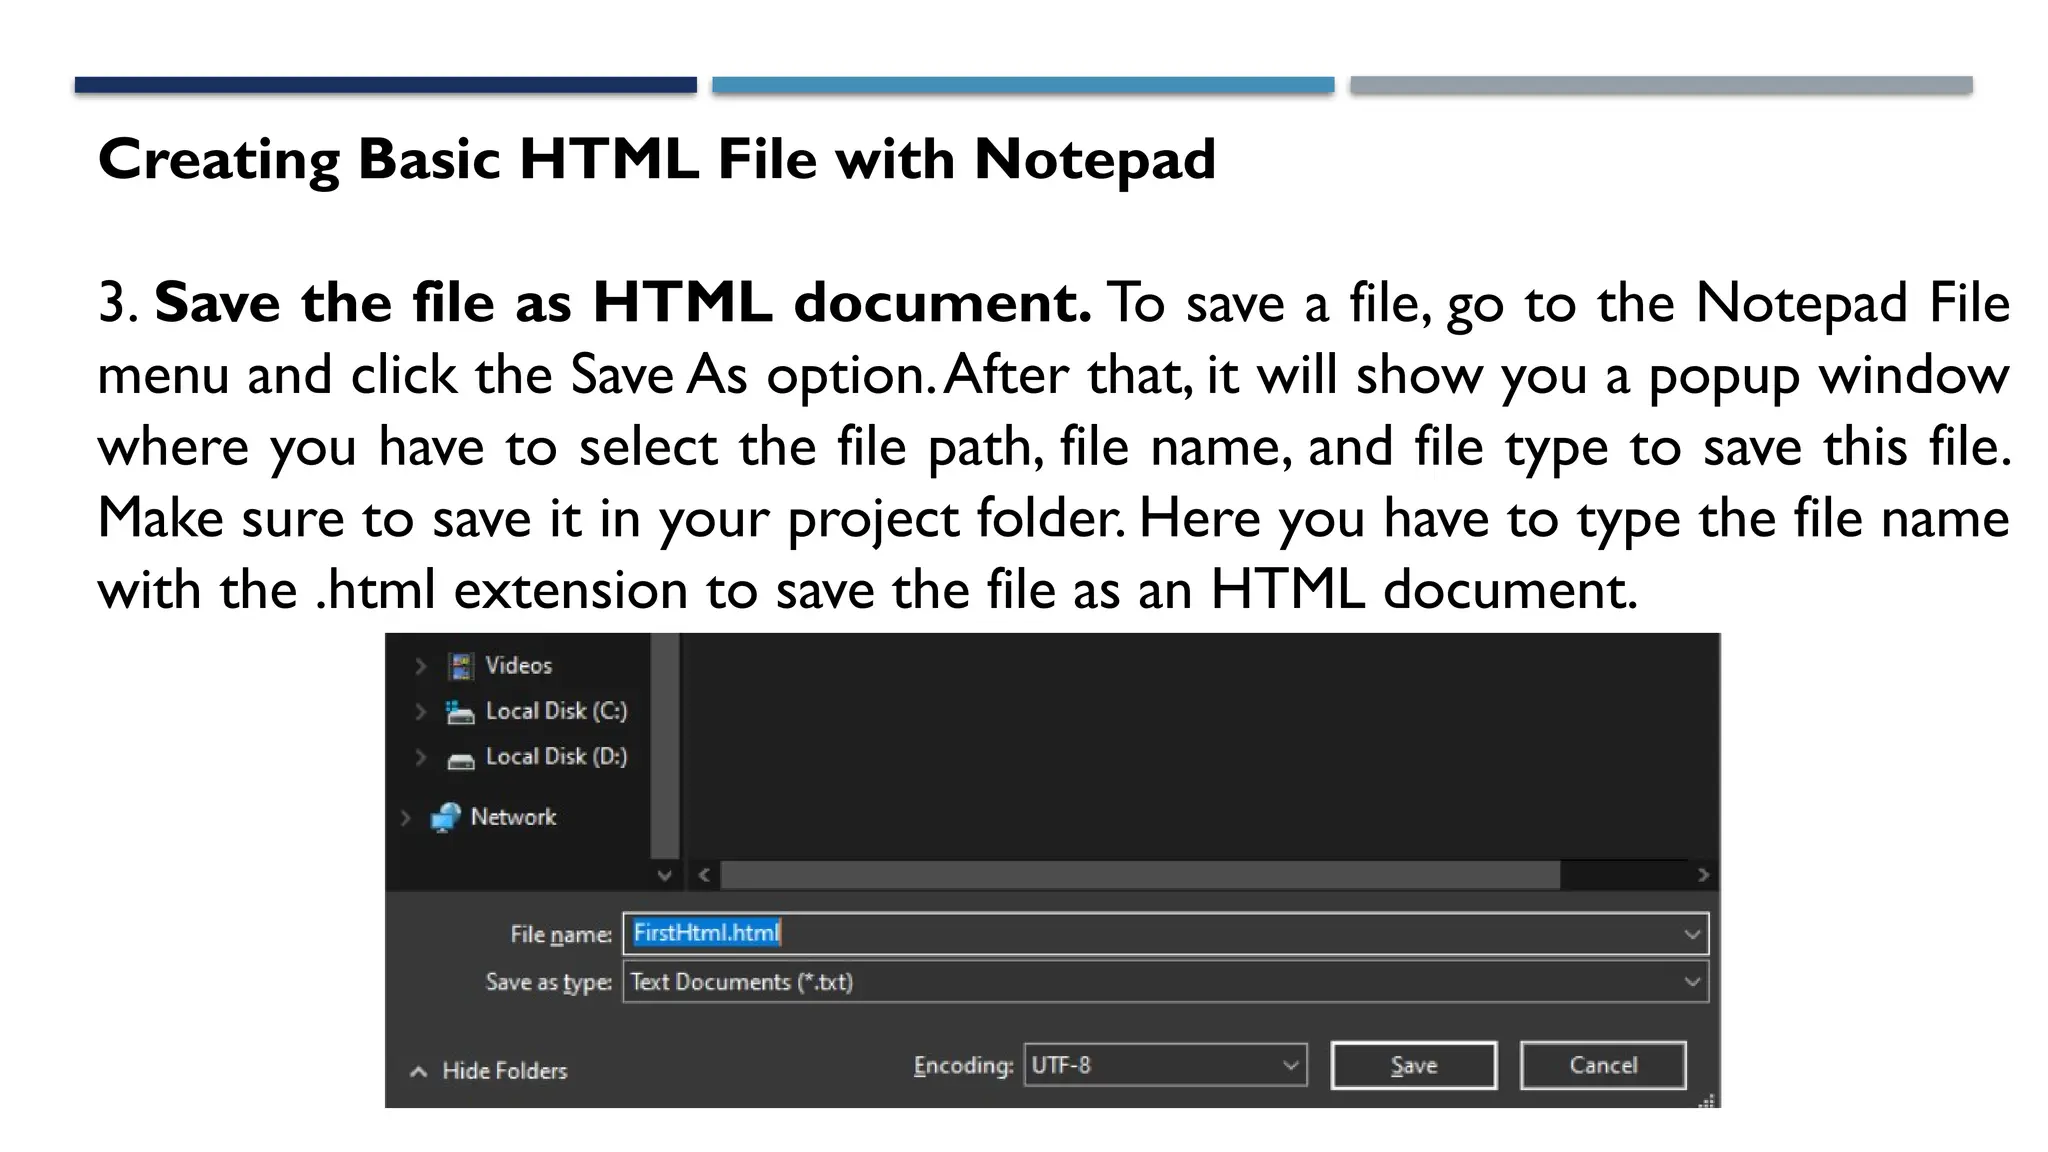The image size is (2048, 1152).
Task: Click the Local Disk (D:) drive icon
Action: tap(460, 760)
